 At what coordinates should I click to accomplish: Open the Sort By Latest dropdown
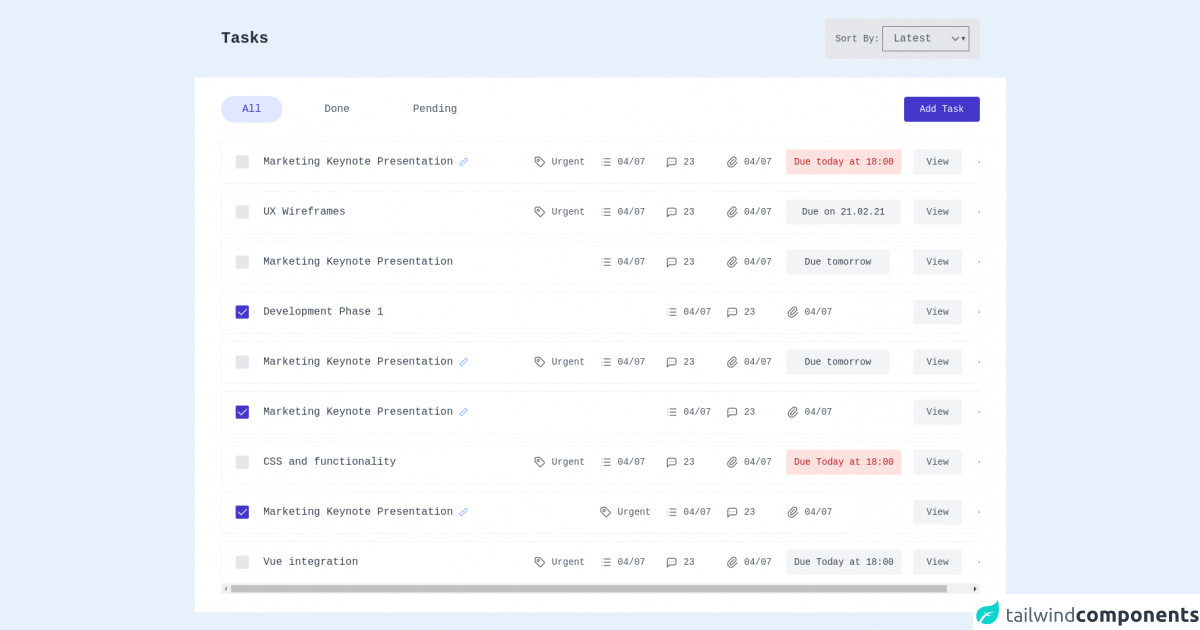point(926,38)
